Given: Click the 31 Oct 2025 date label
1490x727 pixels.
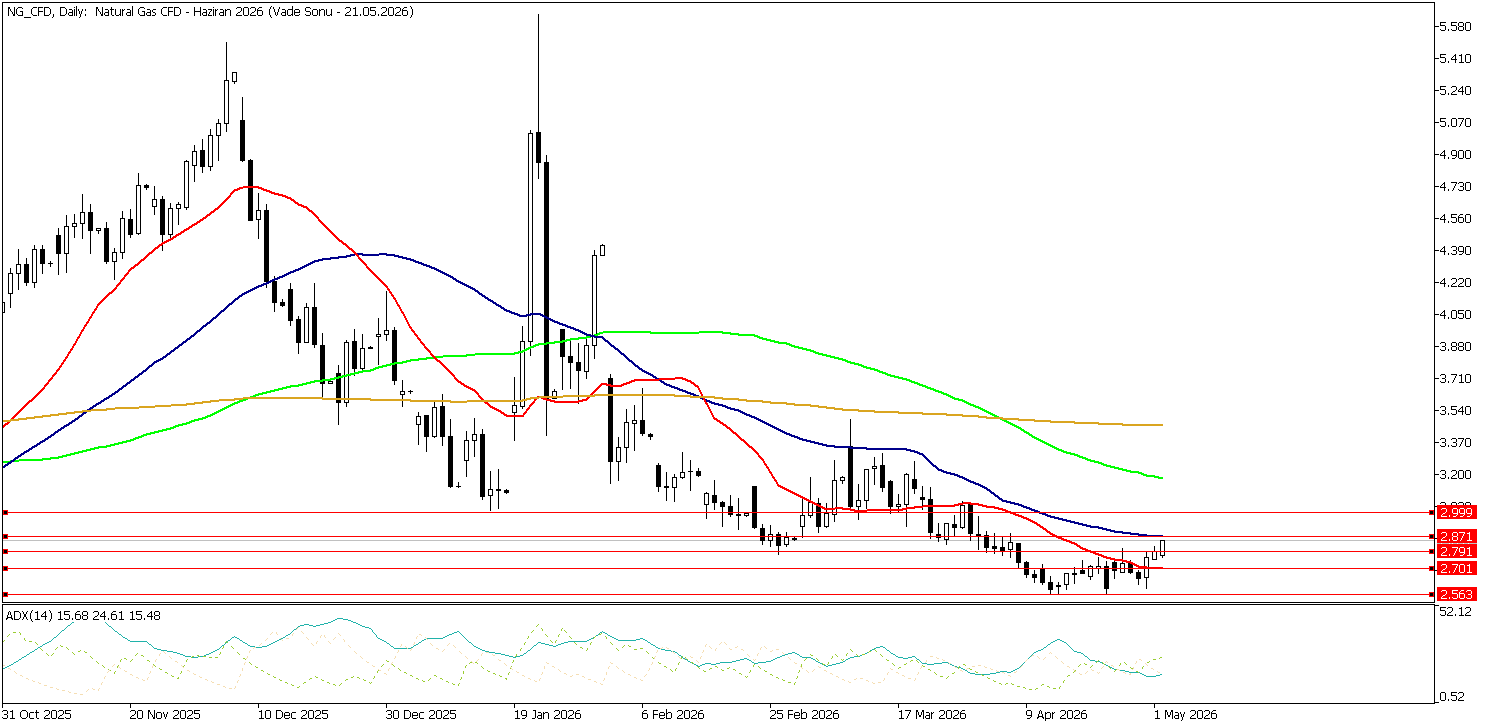Looking at the screenshot, I should (37, 715).
